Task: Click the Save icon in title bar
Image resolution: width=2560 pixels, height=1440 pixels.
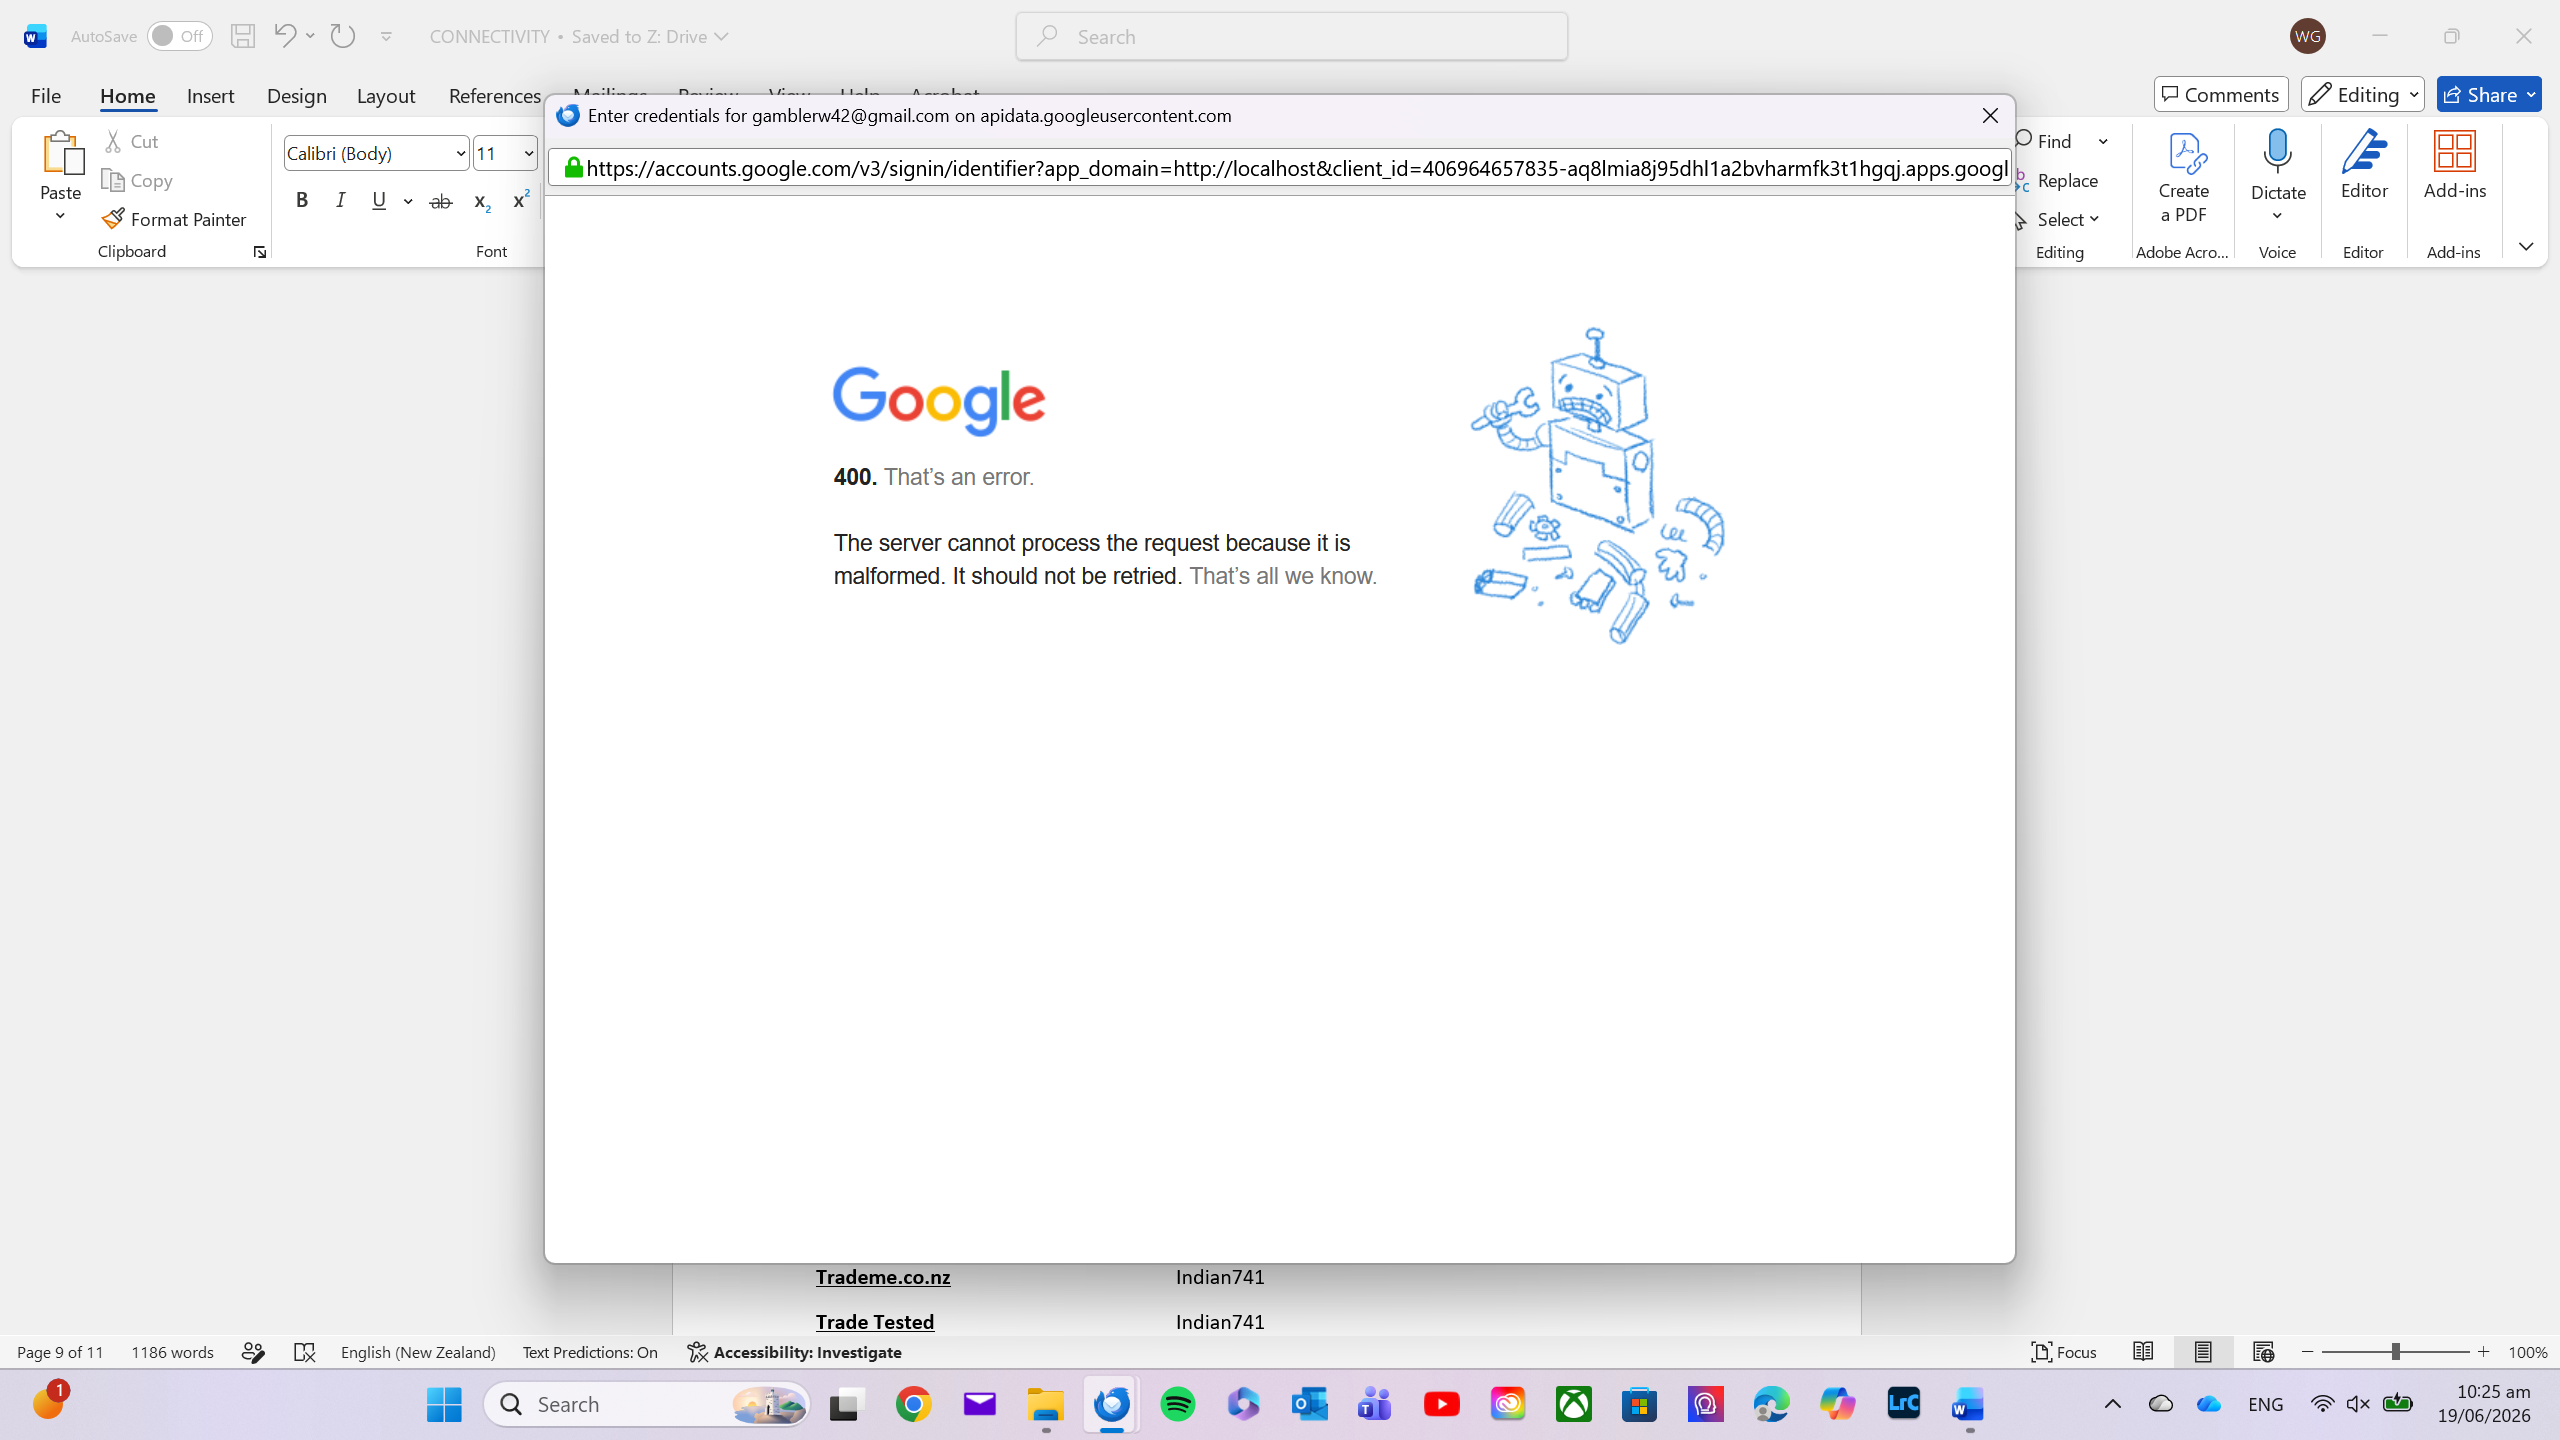Action: (242, 36)
